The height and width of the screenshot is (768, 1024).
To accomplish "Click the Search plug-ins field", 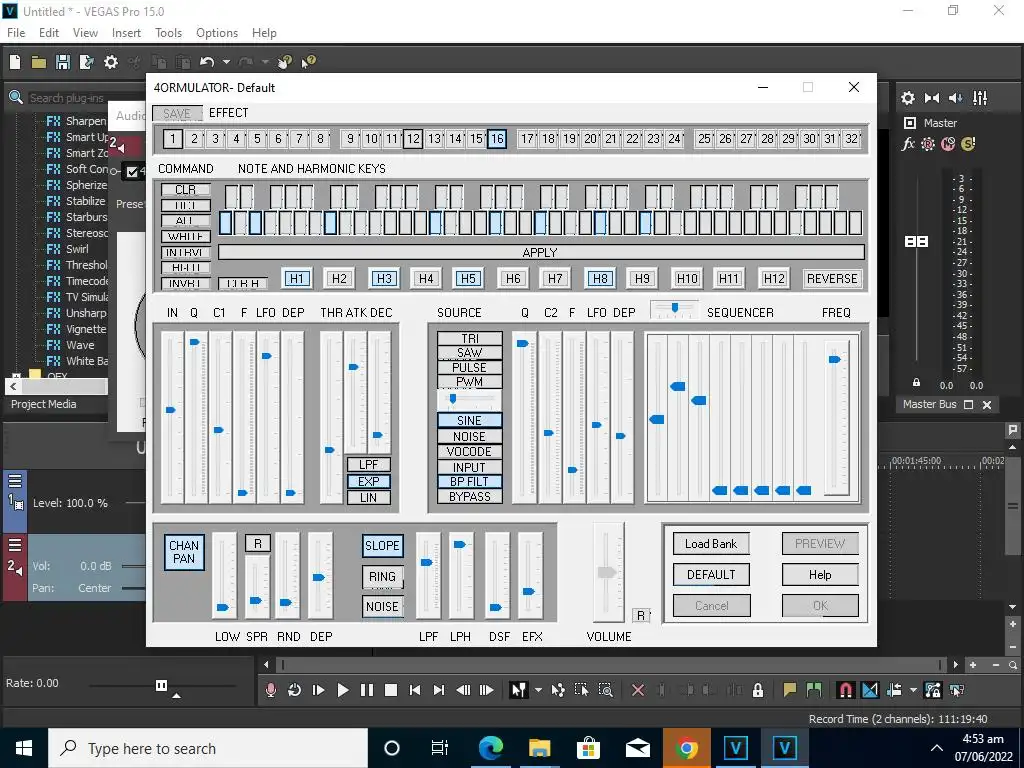I will [x=67, y=98].
